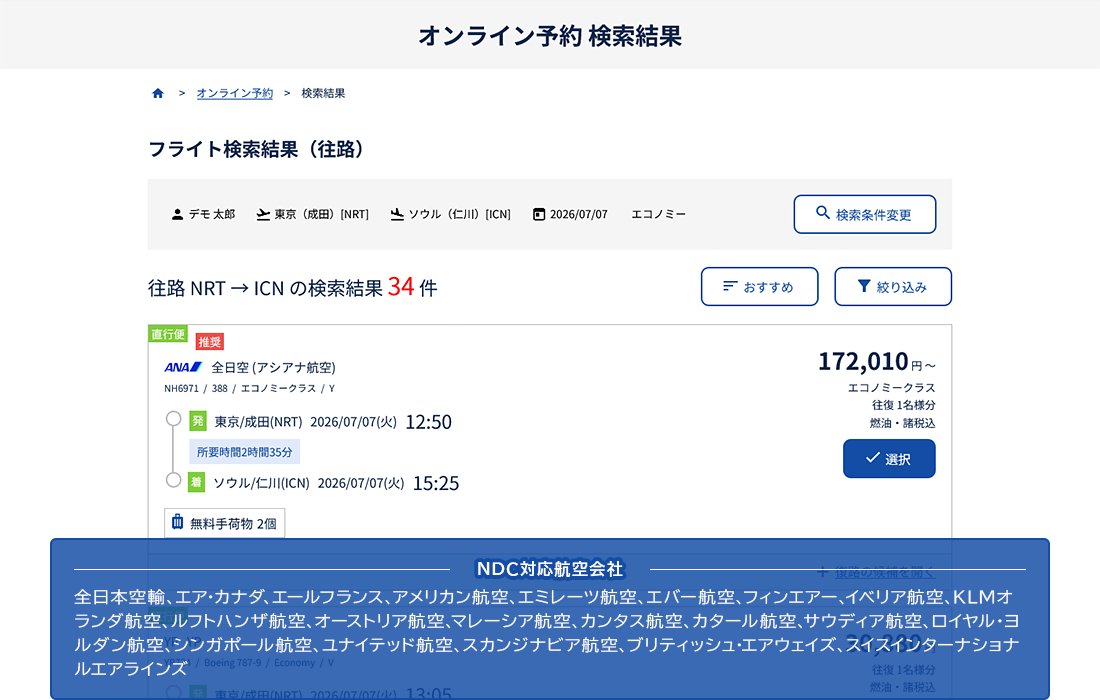Click the red 推奨 tag
Screen dimensions: 1100x700
point(210,342)
